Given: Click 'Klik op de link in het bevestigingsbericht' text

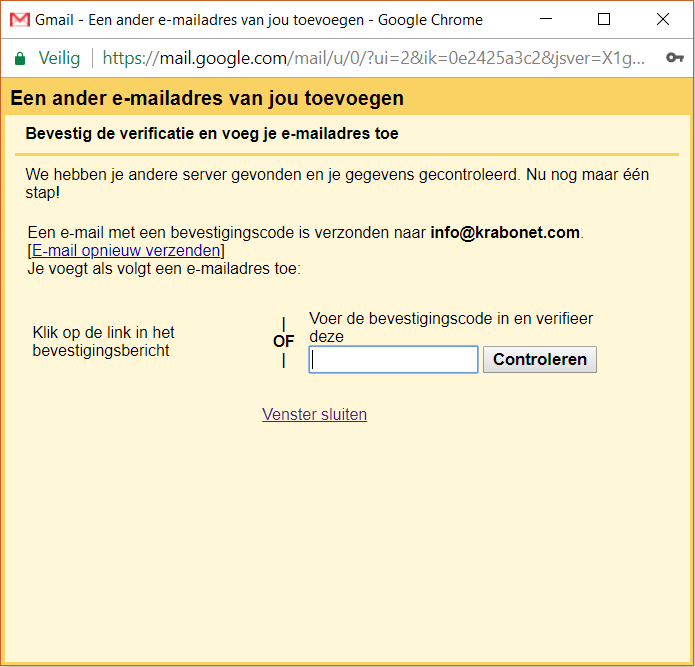Looking at the screenshot, I should pos(104,341).
